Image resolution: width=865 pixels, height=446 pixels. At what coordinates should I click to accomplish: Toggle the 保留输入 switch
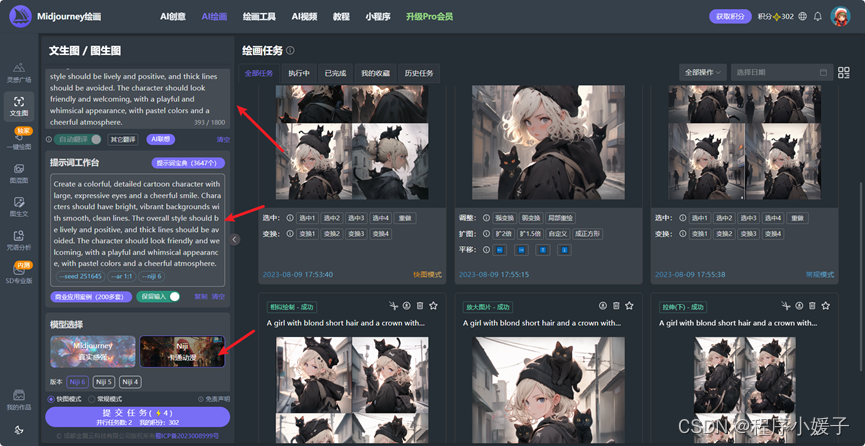(x=158, y=296)
